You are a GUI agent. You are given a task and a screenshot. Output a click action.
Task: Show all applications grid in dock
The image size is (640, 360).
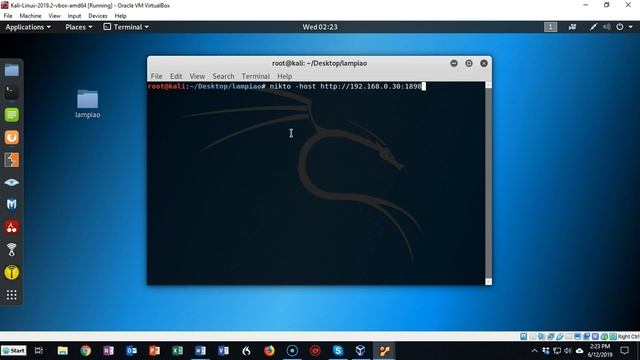(11, 295)
